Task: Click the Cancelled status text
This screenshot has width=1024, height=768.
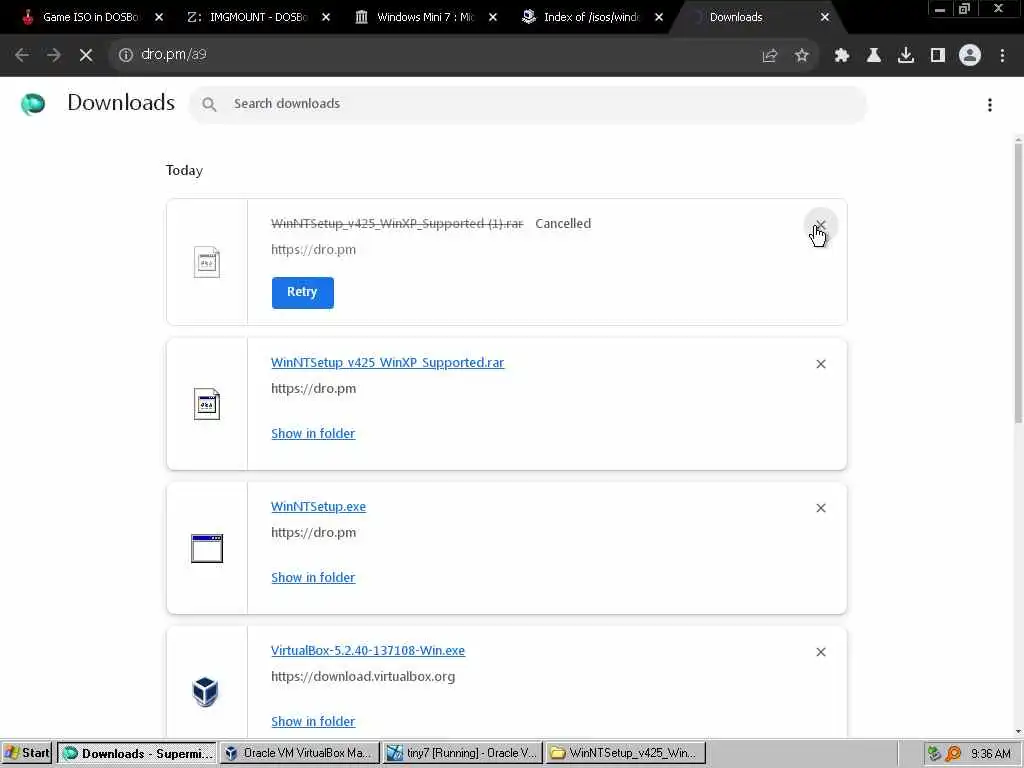Action: [x=563, y=223]
